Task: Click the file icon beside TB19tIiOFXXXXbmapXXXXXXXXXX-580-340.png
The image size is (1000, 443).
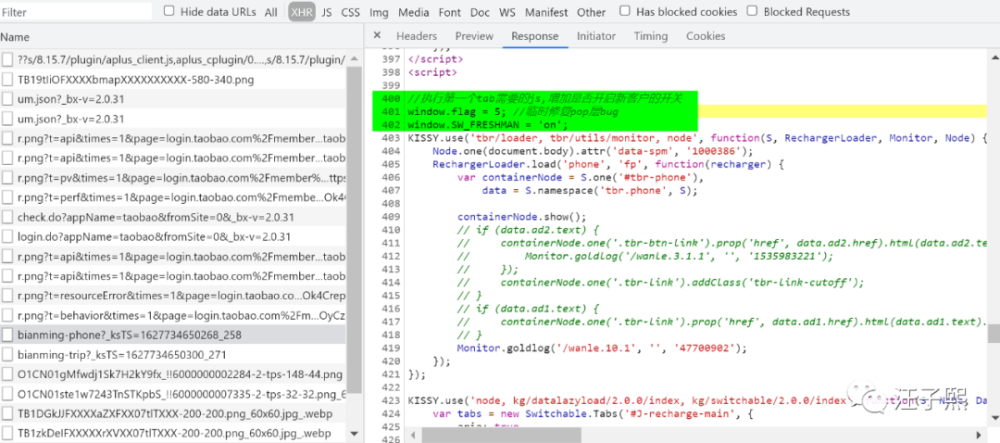Action: pyautogui.click(x=7, y=80)
